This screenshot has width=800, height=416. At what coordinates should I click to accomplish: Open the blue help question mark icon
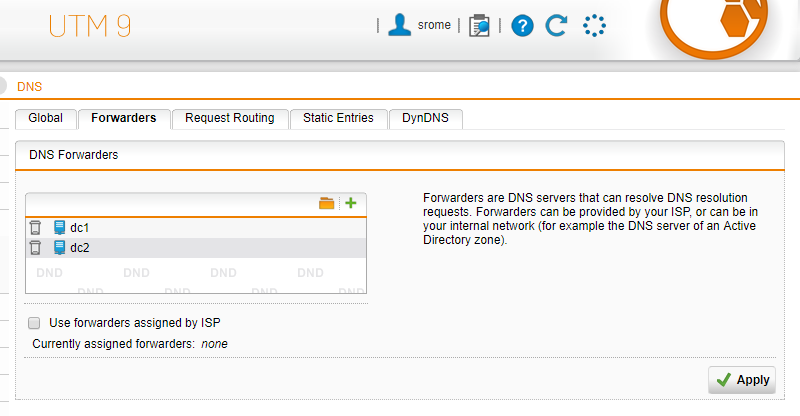pyautogui.click(x=522, y=26)
